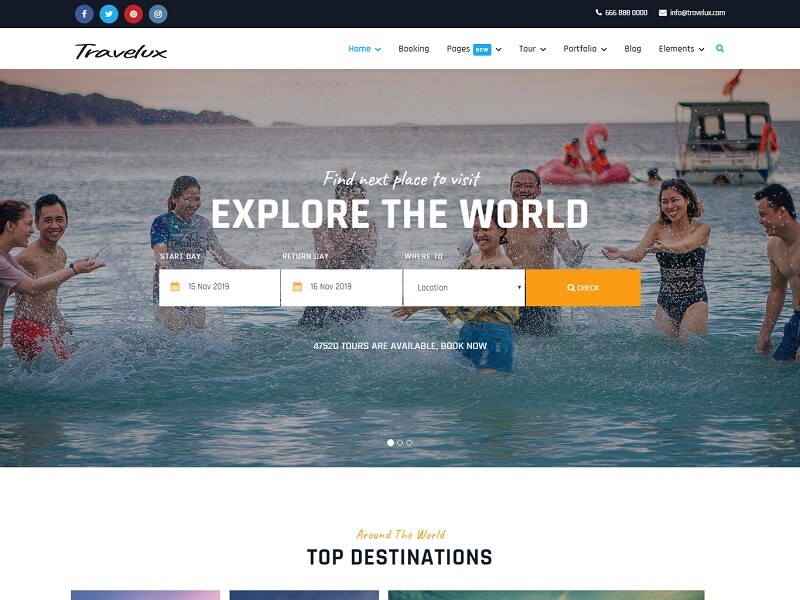Expand the Home menu chevron

[x=378, y=49]
